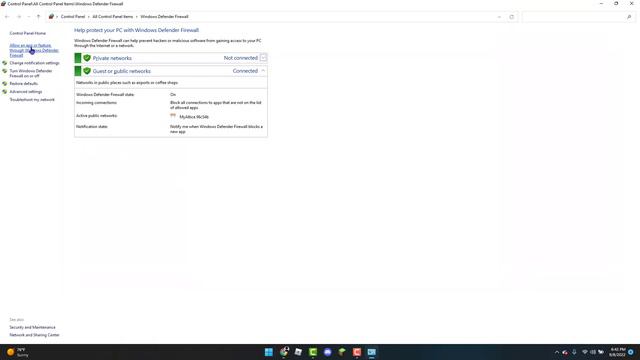Expand the Private networks section

[x=263, y=58]
